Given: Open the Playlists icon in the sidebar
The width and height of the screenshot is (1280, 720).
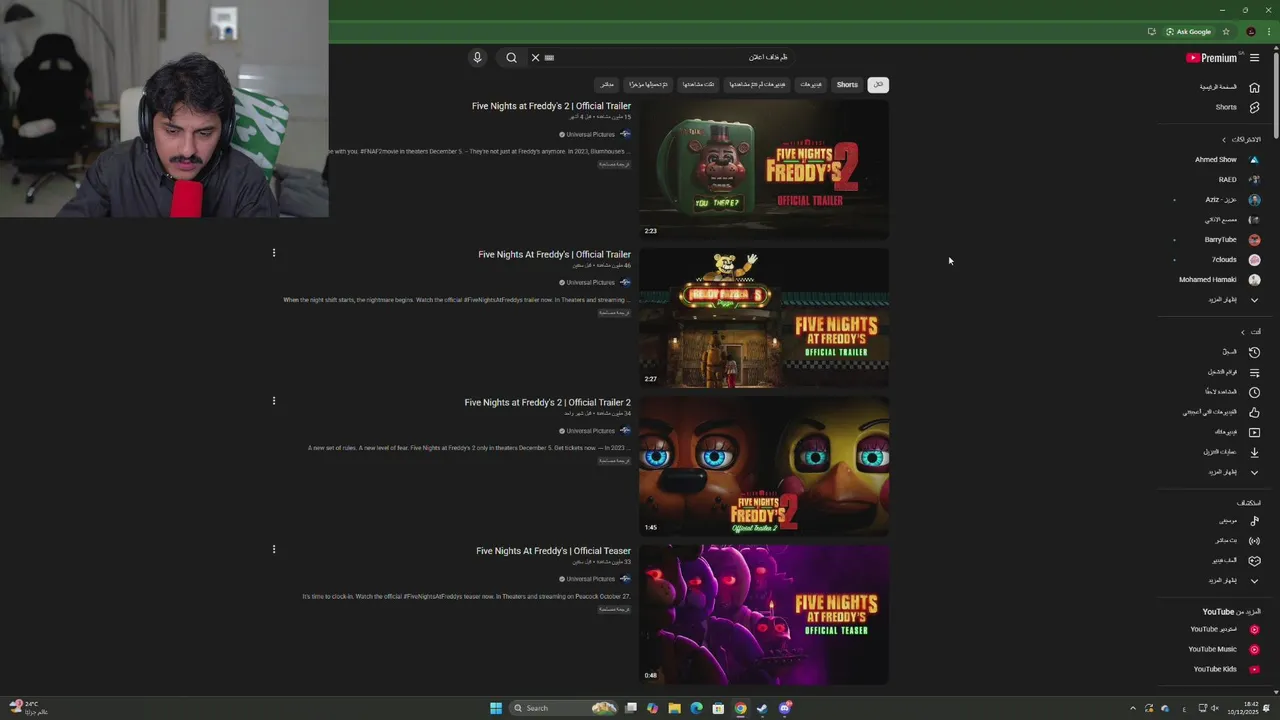Looking at the screenshot, I should [x=1254, y=372].
